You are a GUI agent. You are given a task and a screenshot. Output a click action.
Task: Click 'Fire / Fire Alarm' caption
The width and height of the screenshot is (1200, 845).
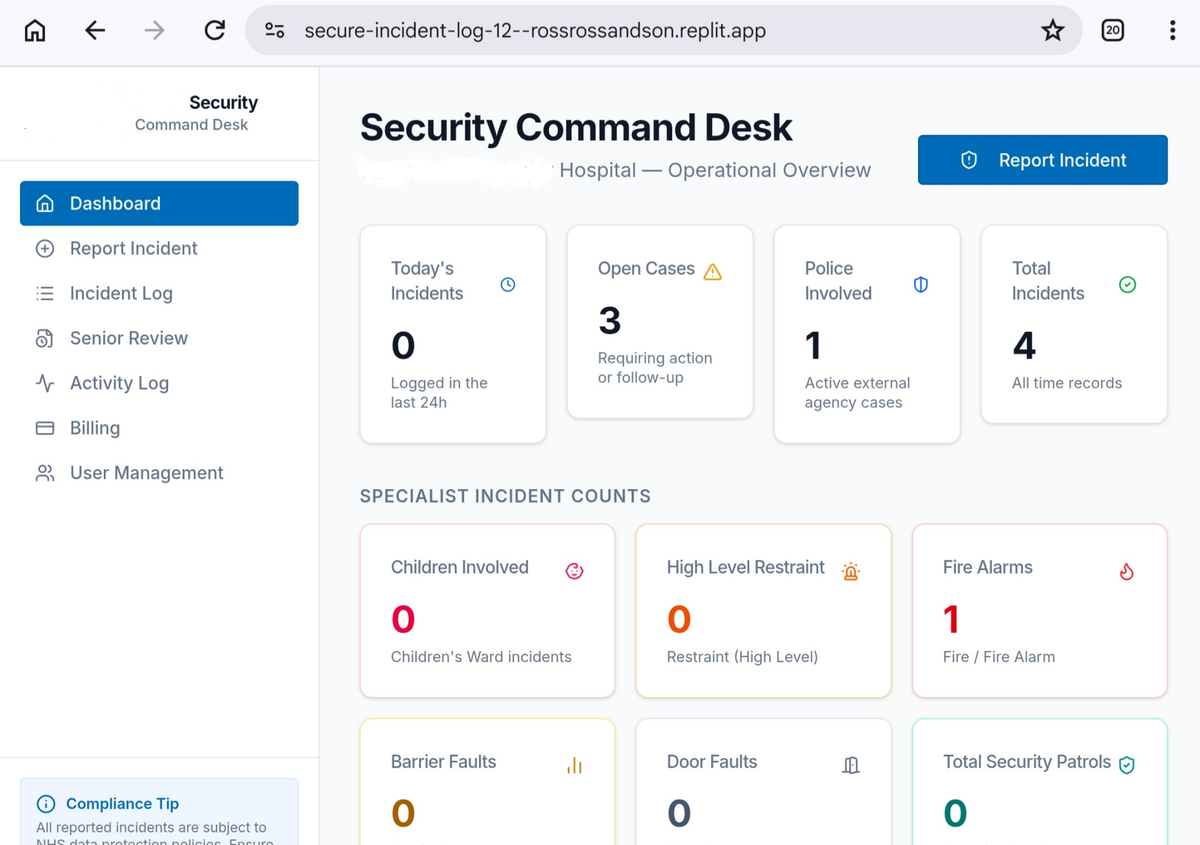[999, 657]
